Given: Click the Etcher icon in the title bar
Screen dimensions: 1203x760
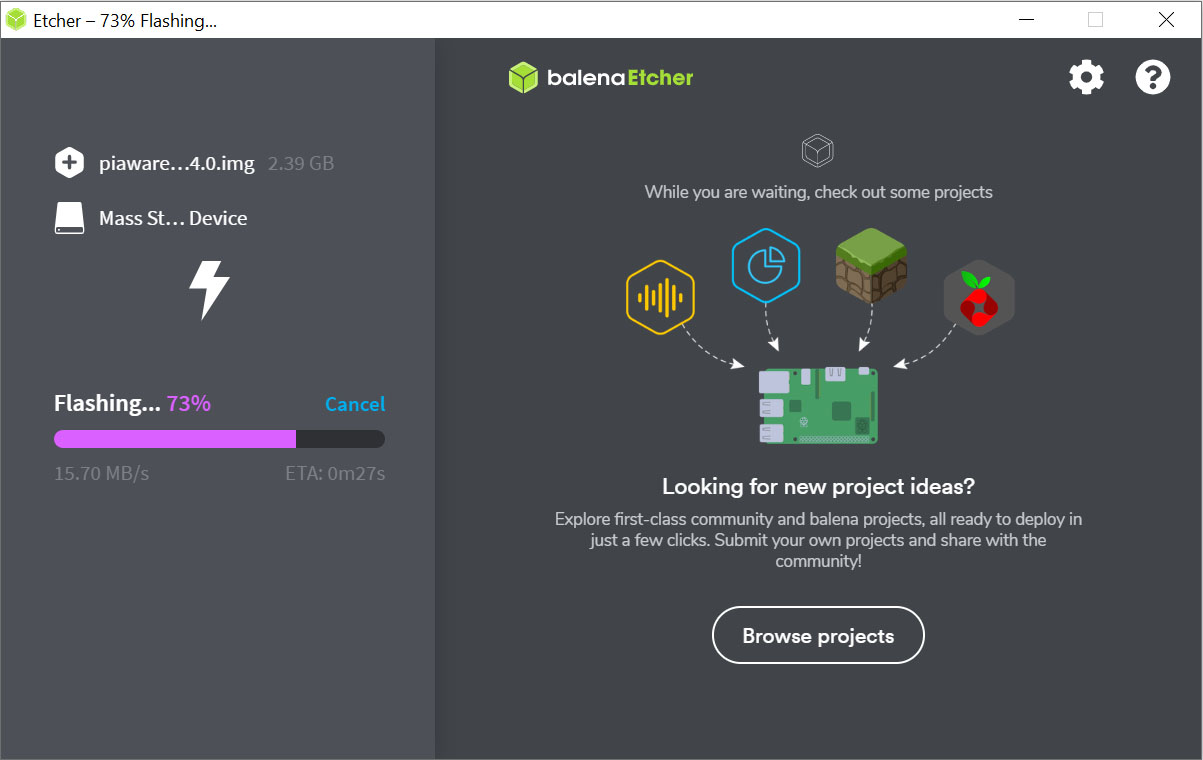Looking at the screenshot, I should pyautogui.click(x=16, y=20).
